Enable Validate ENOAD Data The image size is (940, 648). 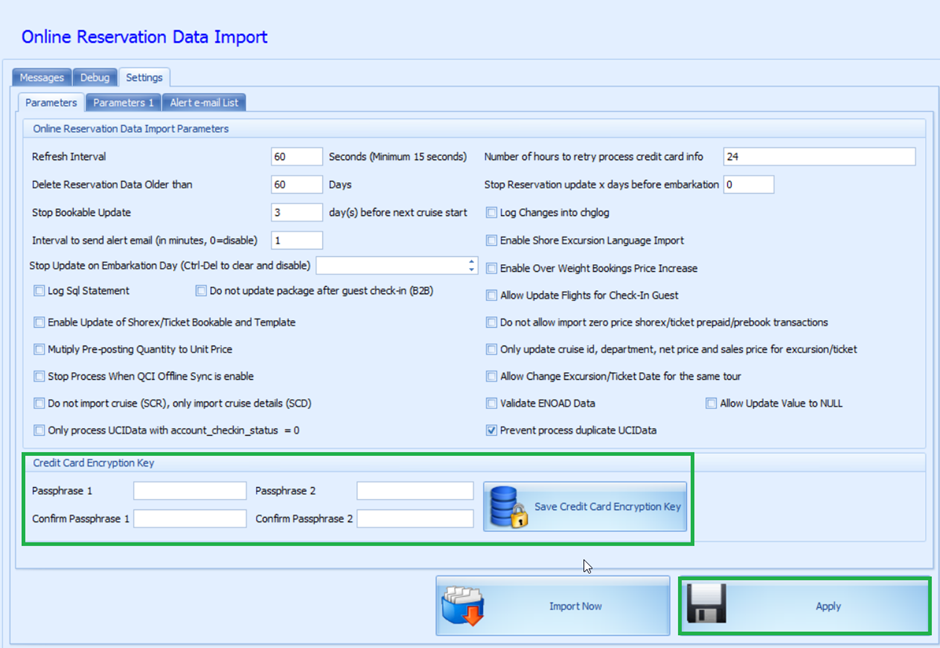(x=491, y=402)
